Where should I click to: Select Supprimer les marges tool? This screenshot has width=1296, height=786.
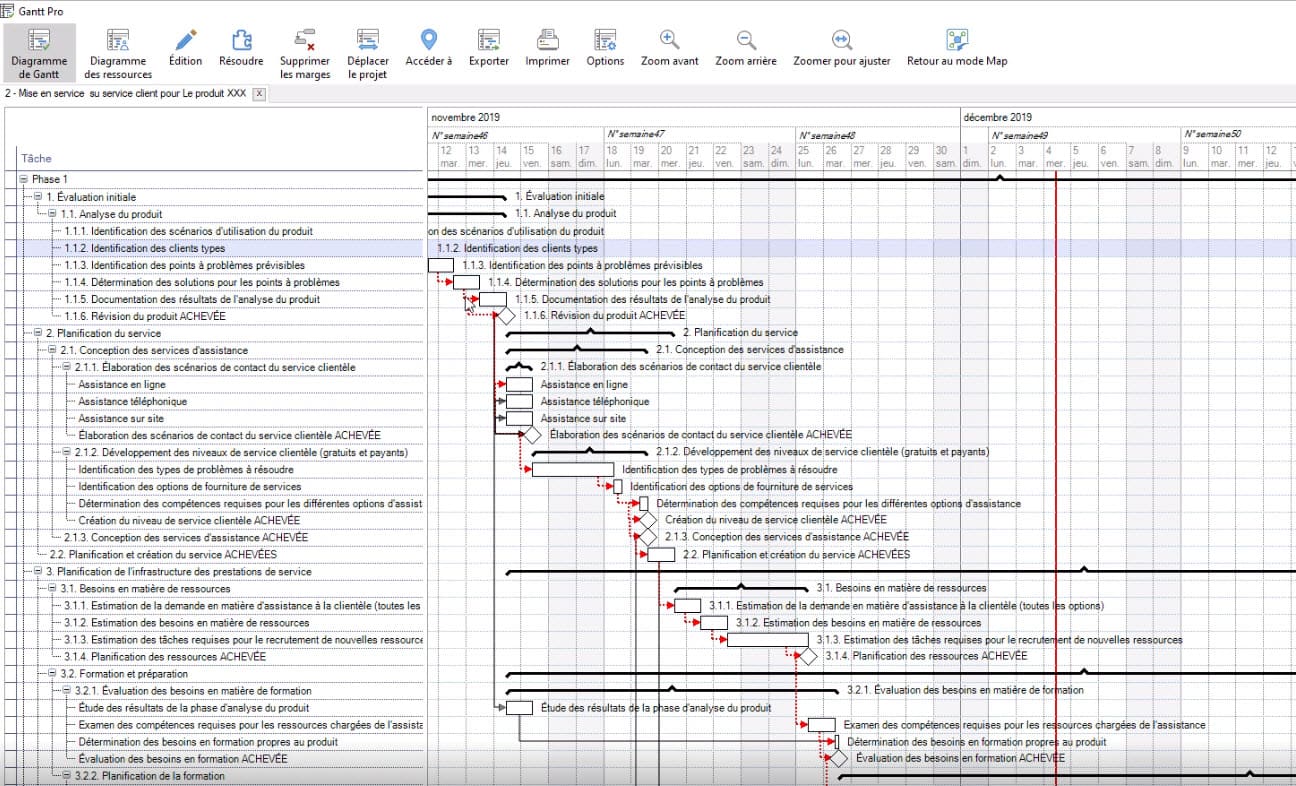305,53
